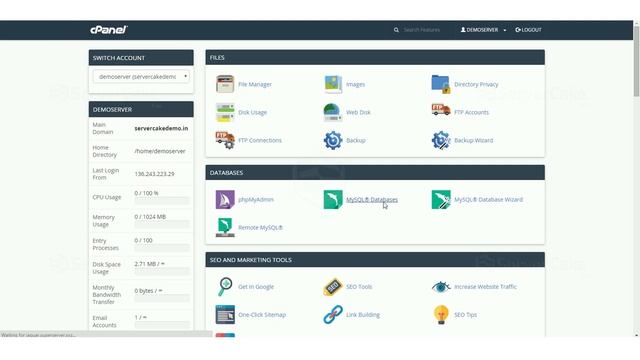The width and height of the screenshot is (640, 360).
Task: Open the Switch Account select box
Action: pyautogui.click(x=141, y=77)
